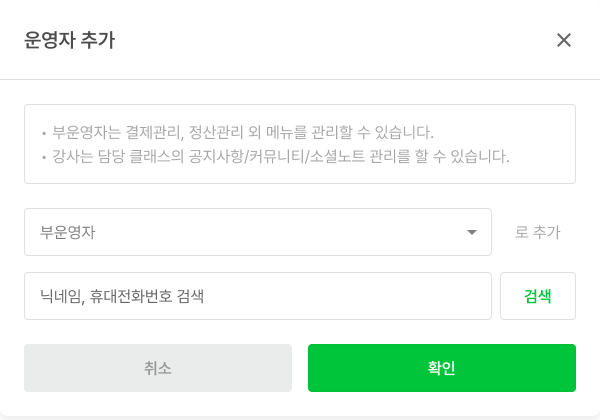Click the bullet before 부운영자는 결제관리

click(x=44, y=133)
